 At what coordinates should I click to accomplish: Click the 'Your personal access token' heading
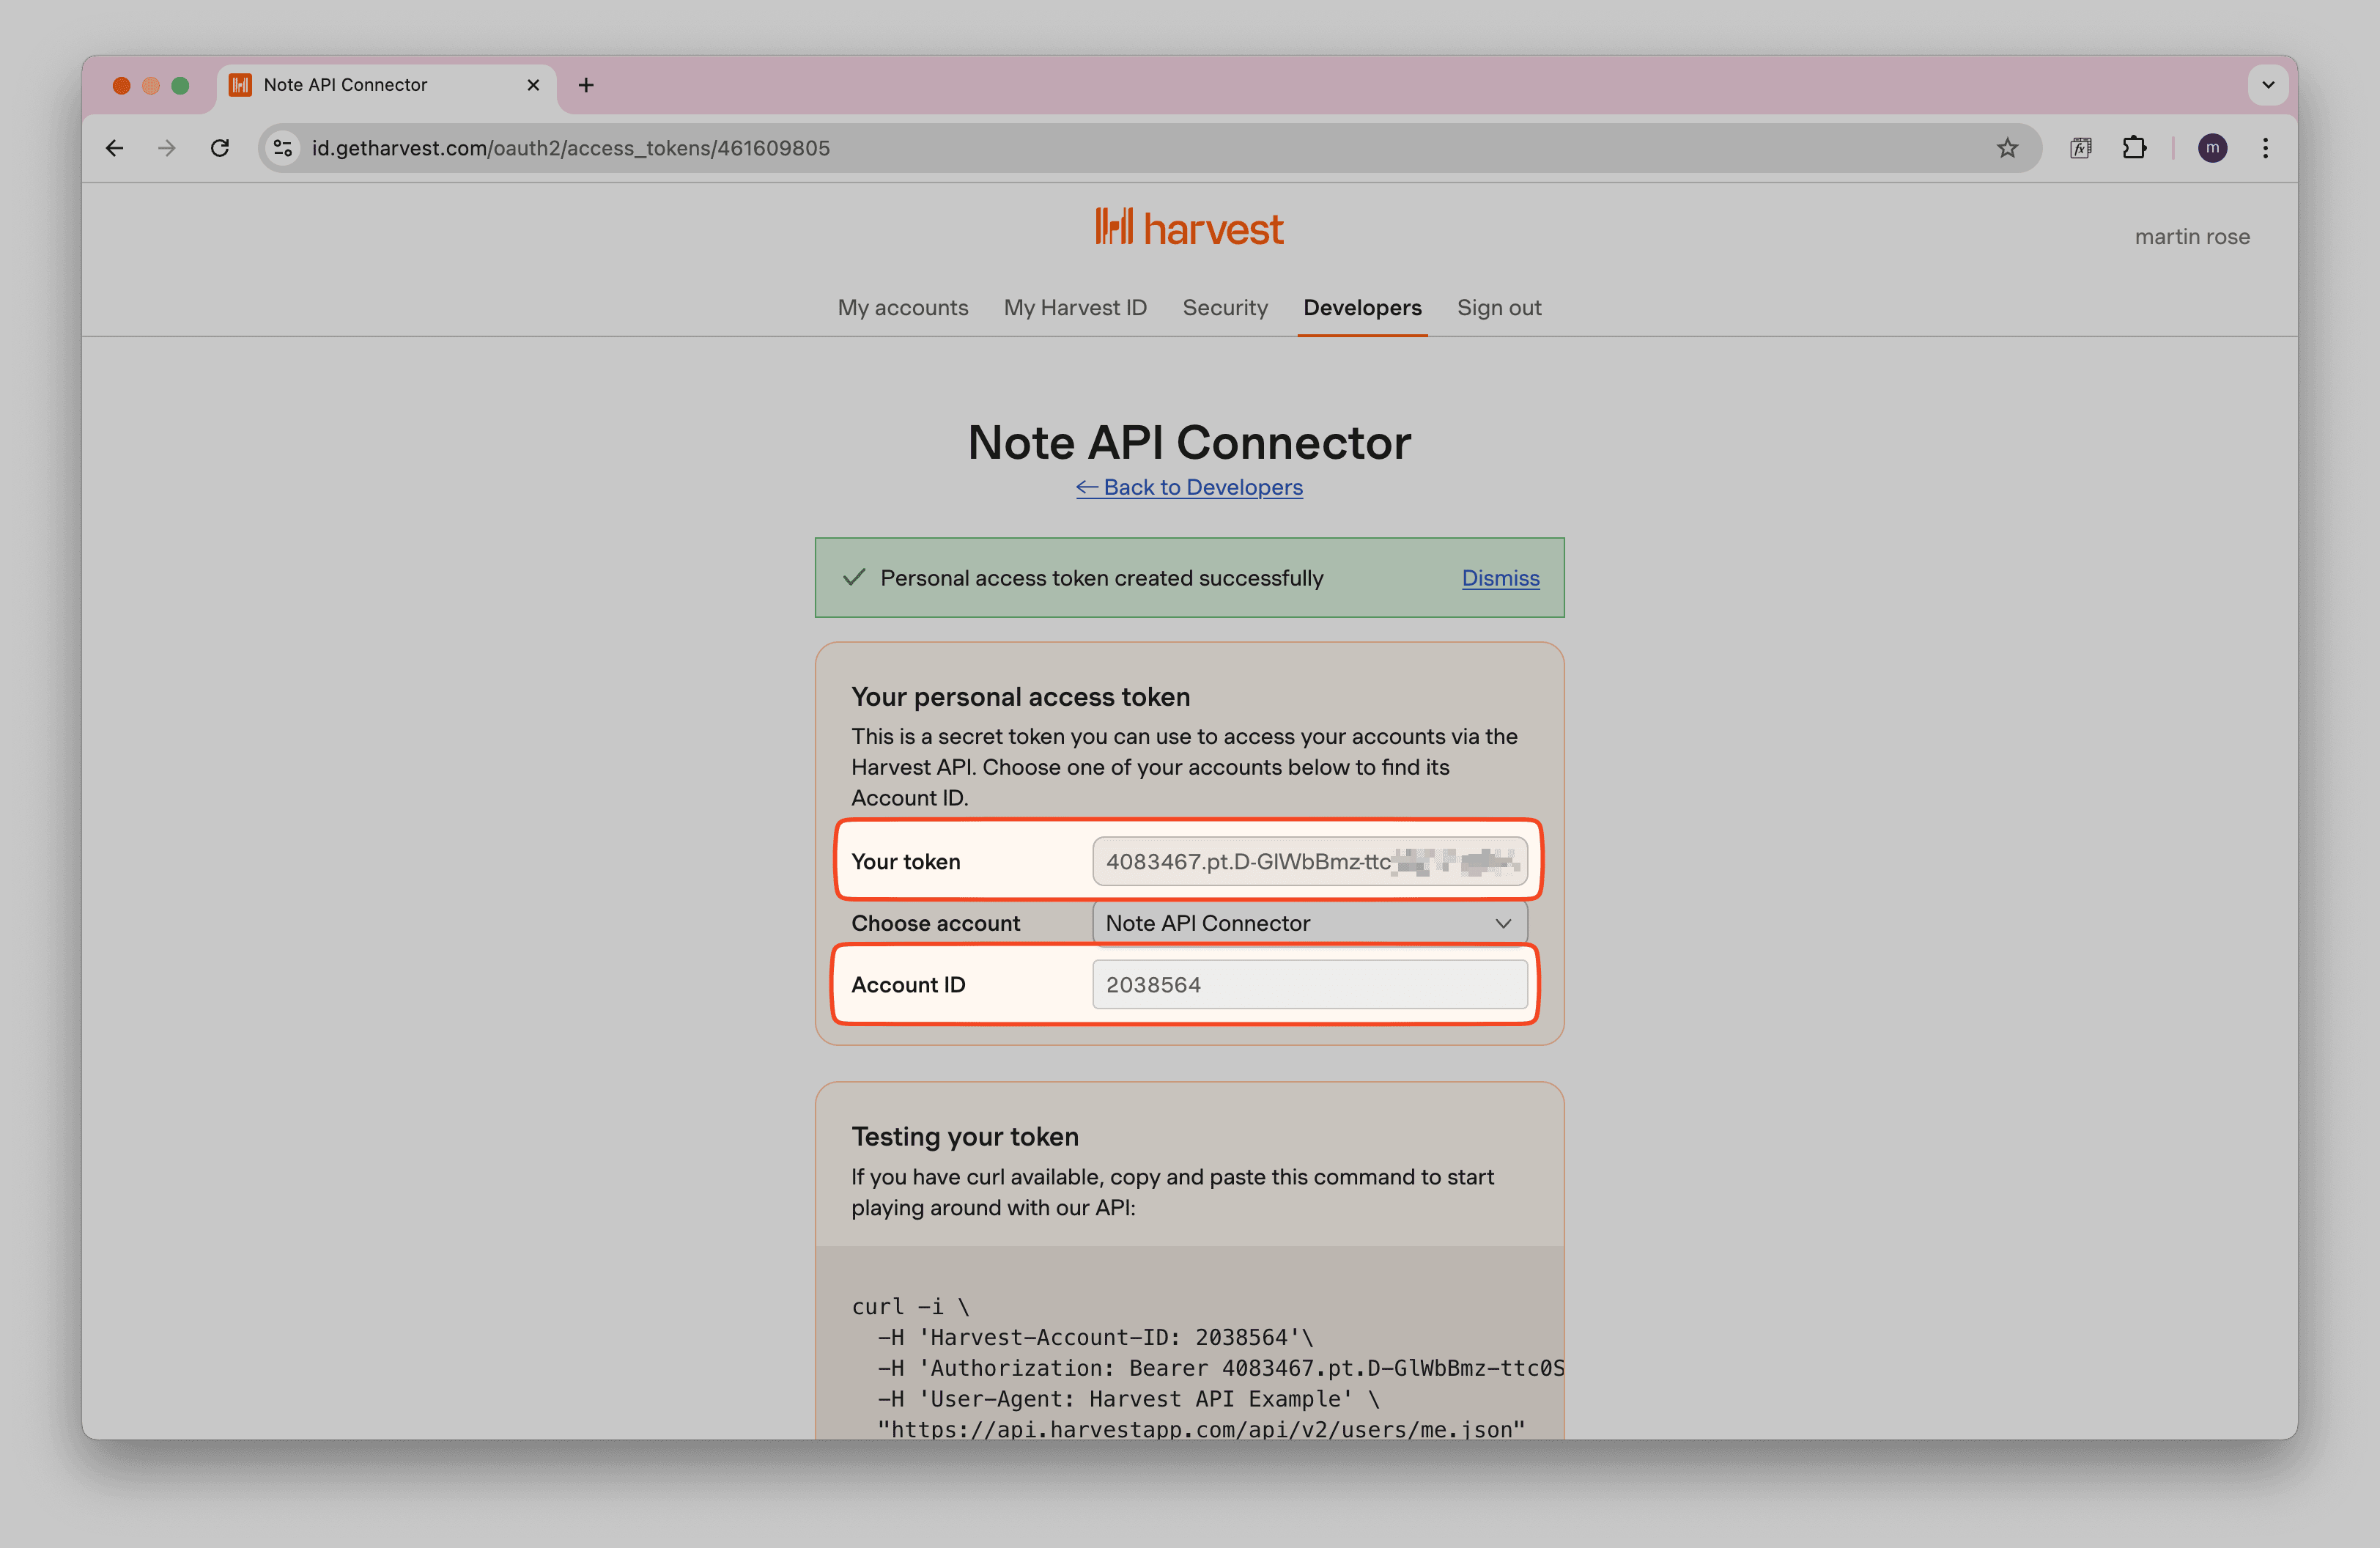(x=1020, y=697)
